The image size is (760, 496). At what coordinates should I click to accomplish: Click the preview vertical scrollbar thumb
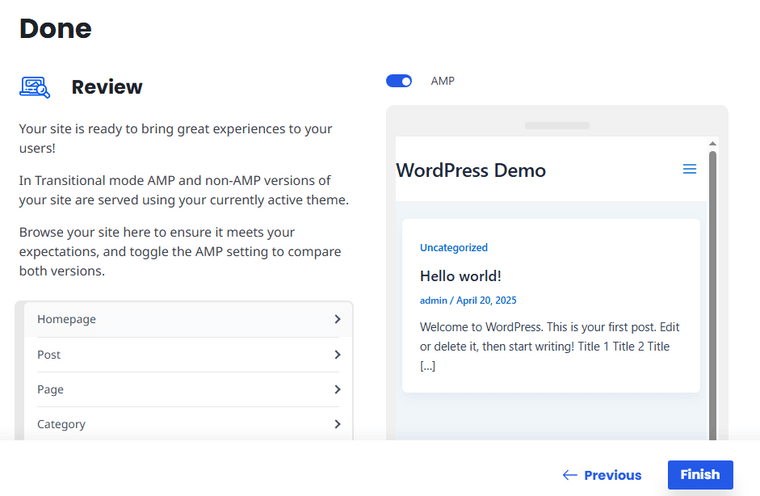[712, 296]
